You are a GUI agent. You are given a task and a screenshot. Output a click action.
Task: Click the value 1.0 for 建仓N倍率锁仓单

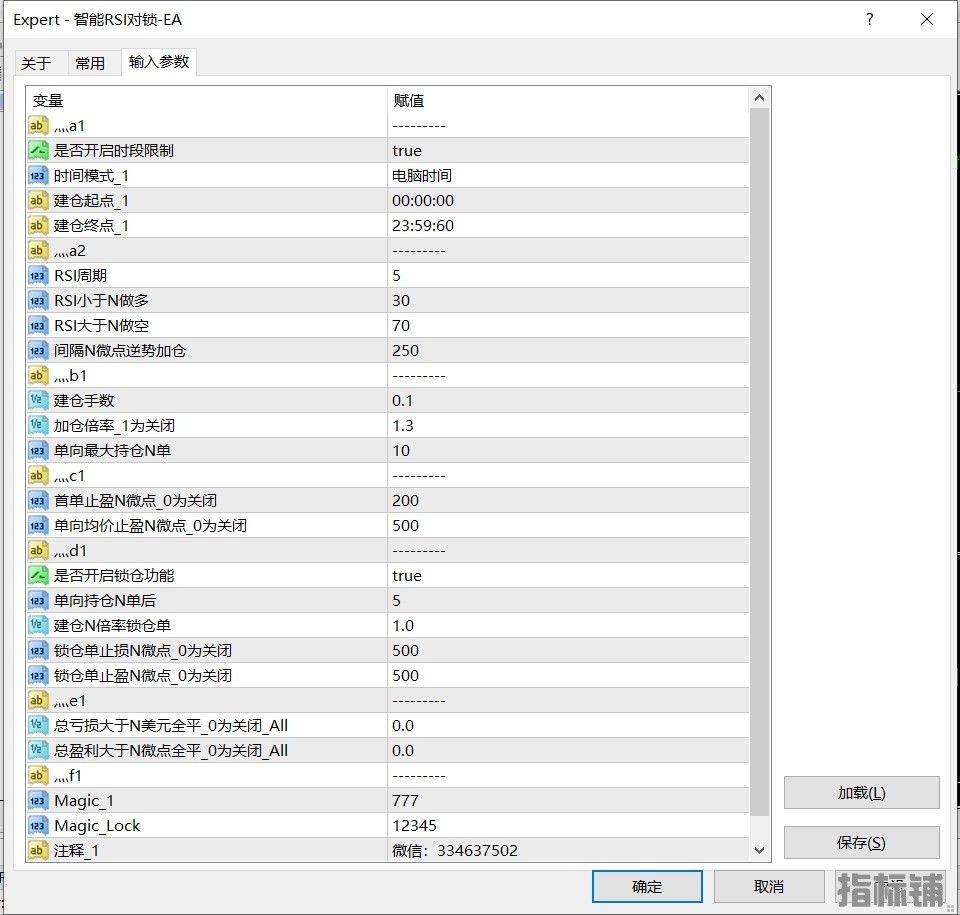click(403, 625)
